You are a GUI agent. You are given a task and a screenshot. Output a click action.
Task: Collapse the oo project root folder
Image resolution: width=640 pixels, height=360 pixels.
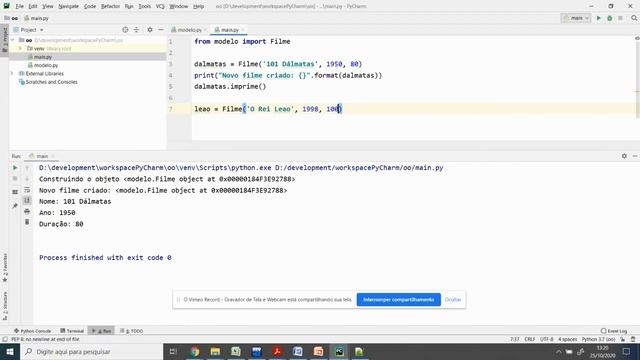click(13, 40)
